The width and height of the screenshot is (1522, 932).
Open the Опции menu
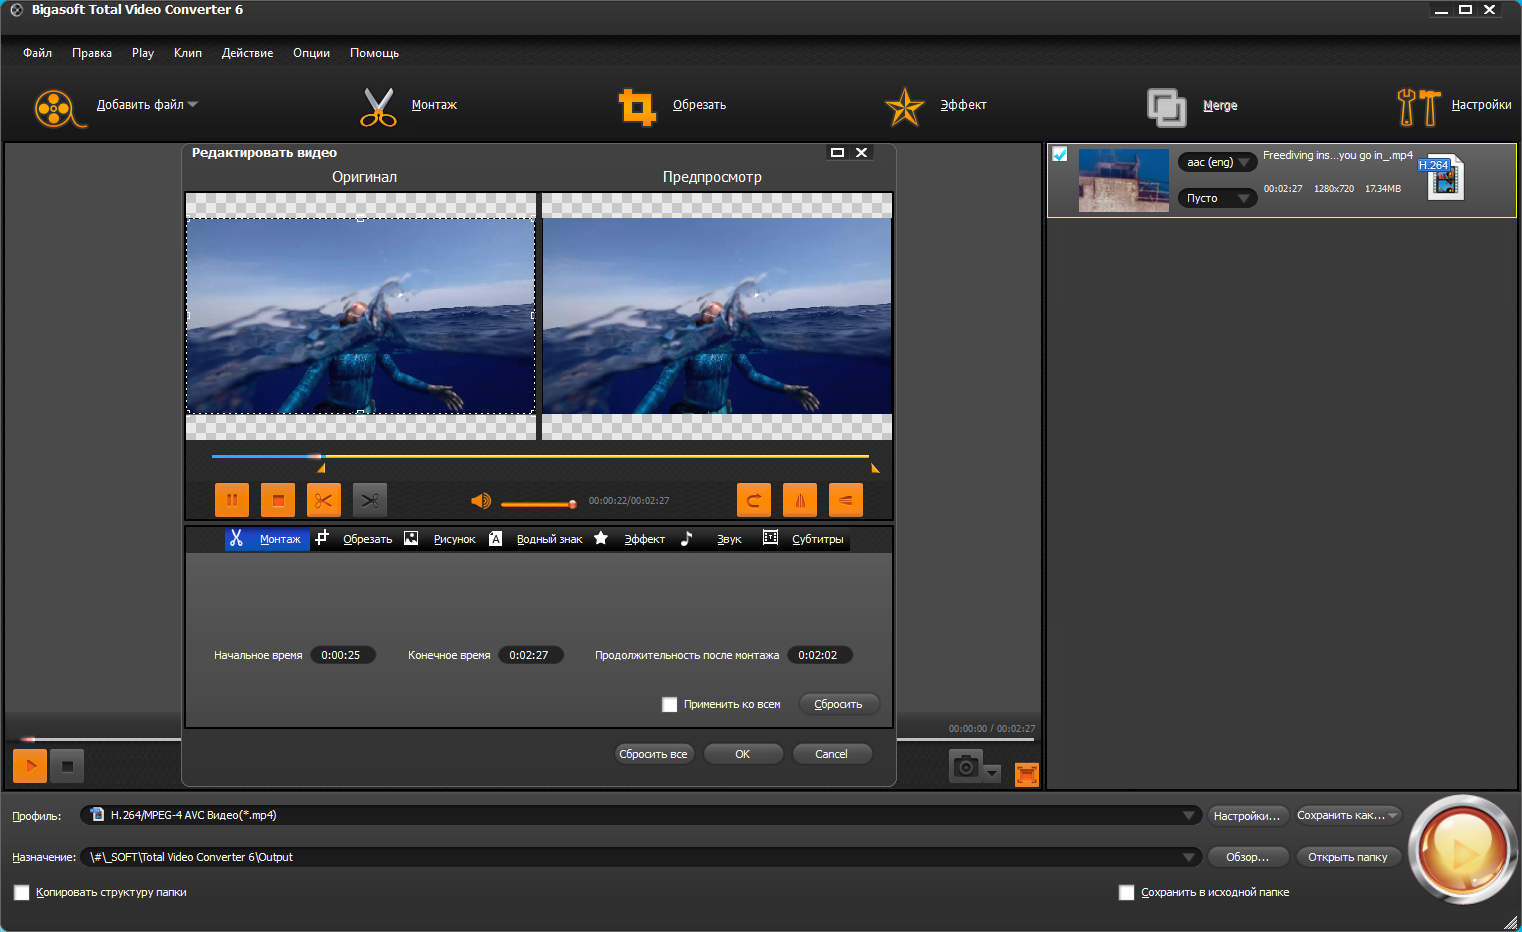[311, 53]
